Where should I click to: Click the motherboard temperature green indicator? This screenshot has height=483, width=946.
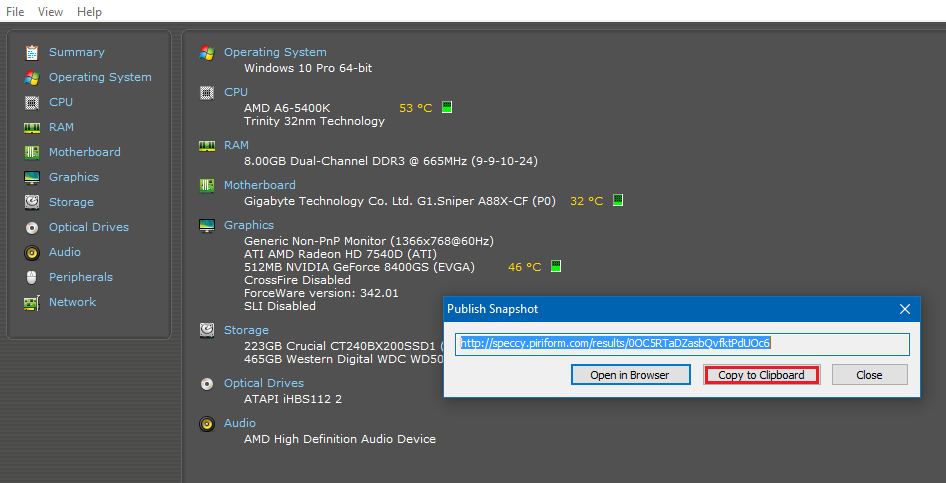[617, 200]
